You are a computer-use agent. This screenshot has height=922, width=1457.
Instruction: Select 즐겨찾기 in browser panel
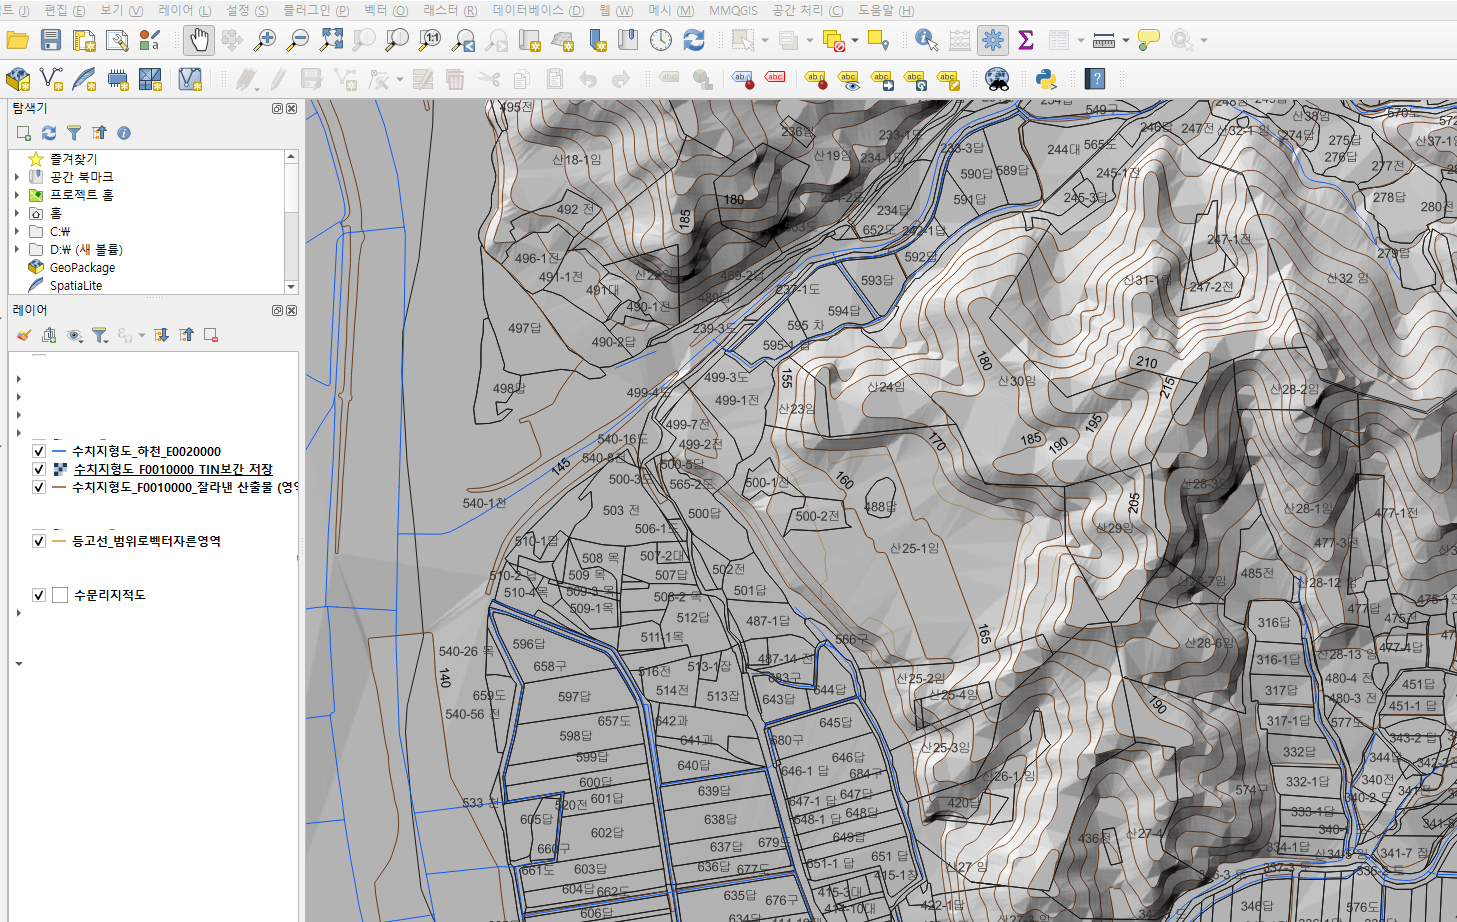click(74, 159)
